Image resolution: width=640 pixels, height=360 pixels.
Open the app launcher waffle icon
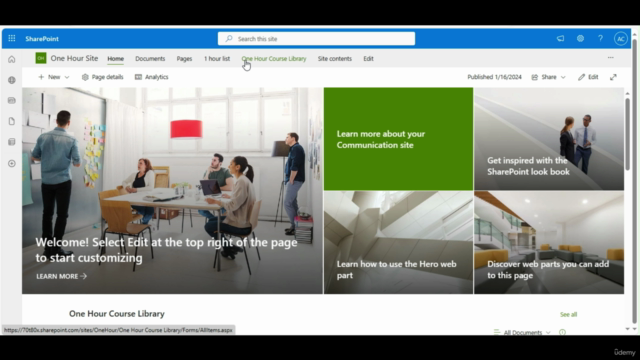tap(12, 38)
